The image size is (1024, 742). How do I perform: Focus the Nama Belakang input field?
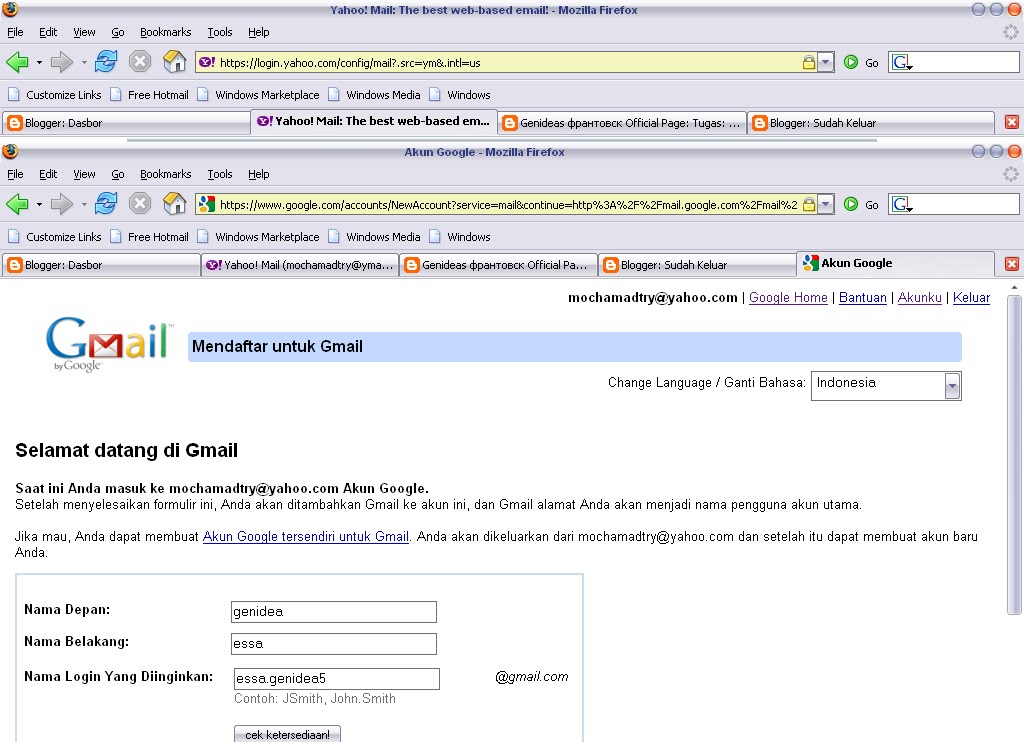click(x=334, y=643)
